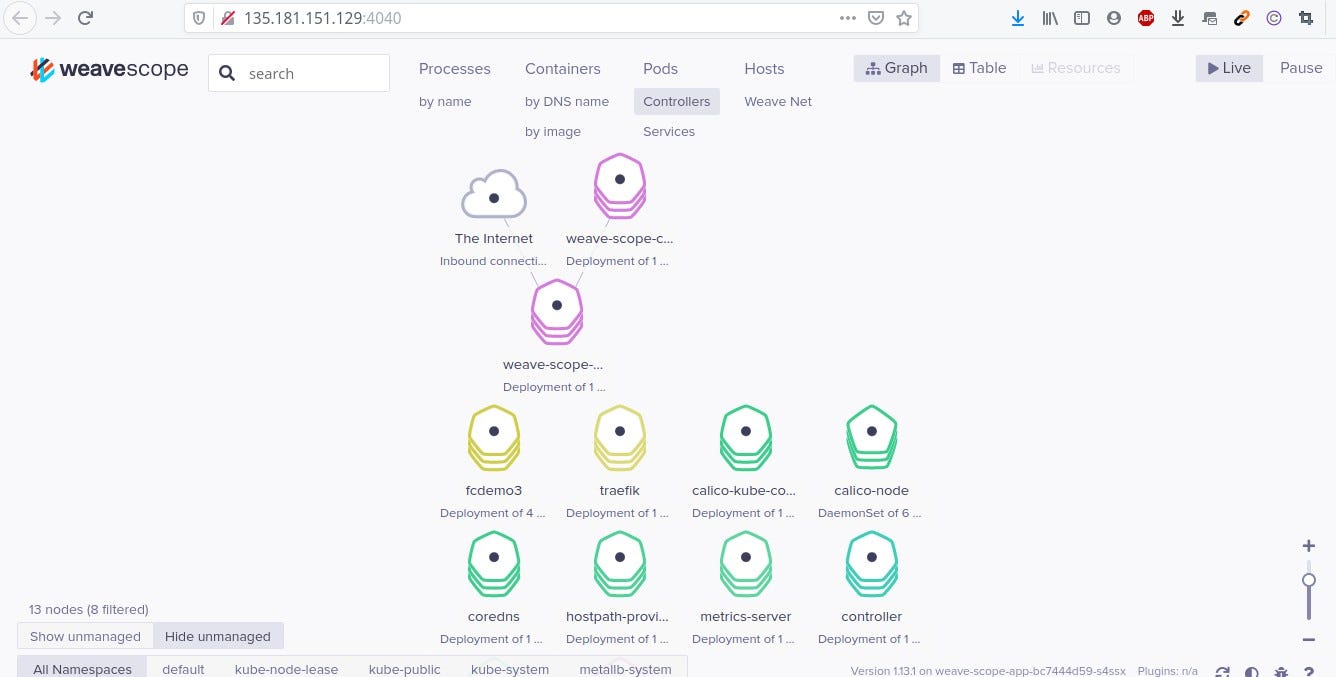Open the browser library icon

pyautogui.click(x=1050, y=17)
